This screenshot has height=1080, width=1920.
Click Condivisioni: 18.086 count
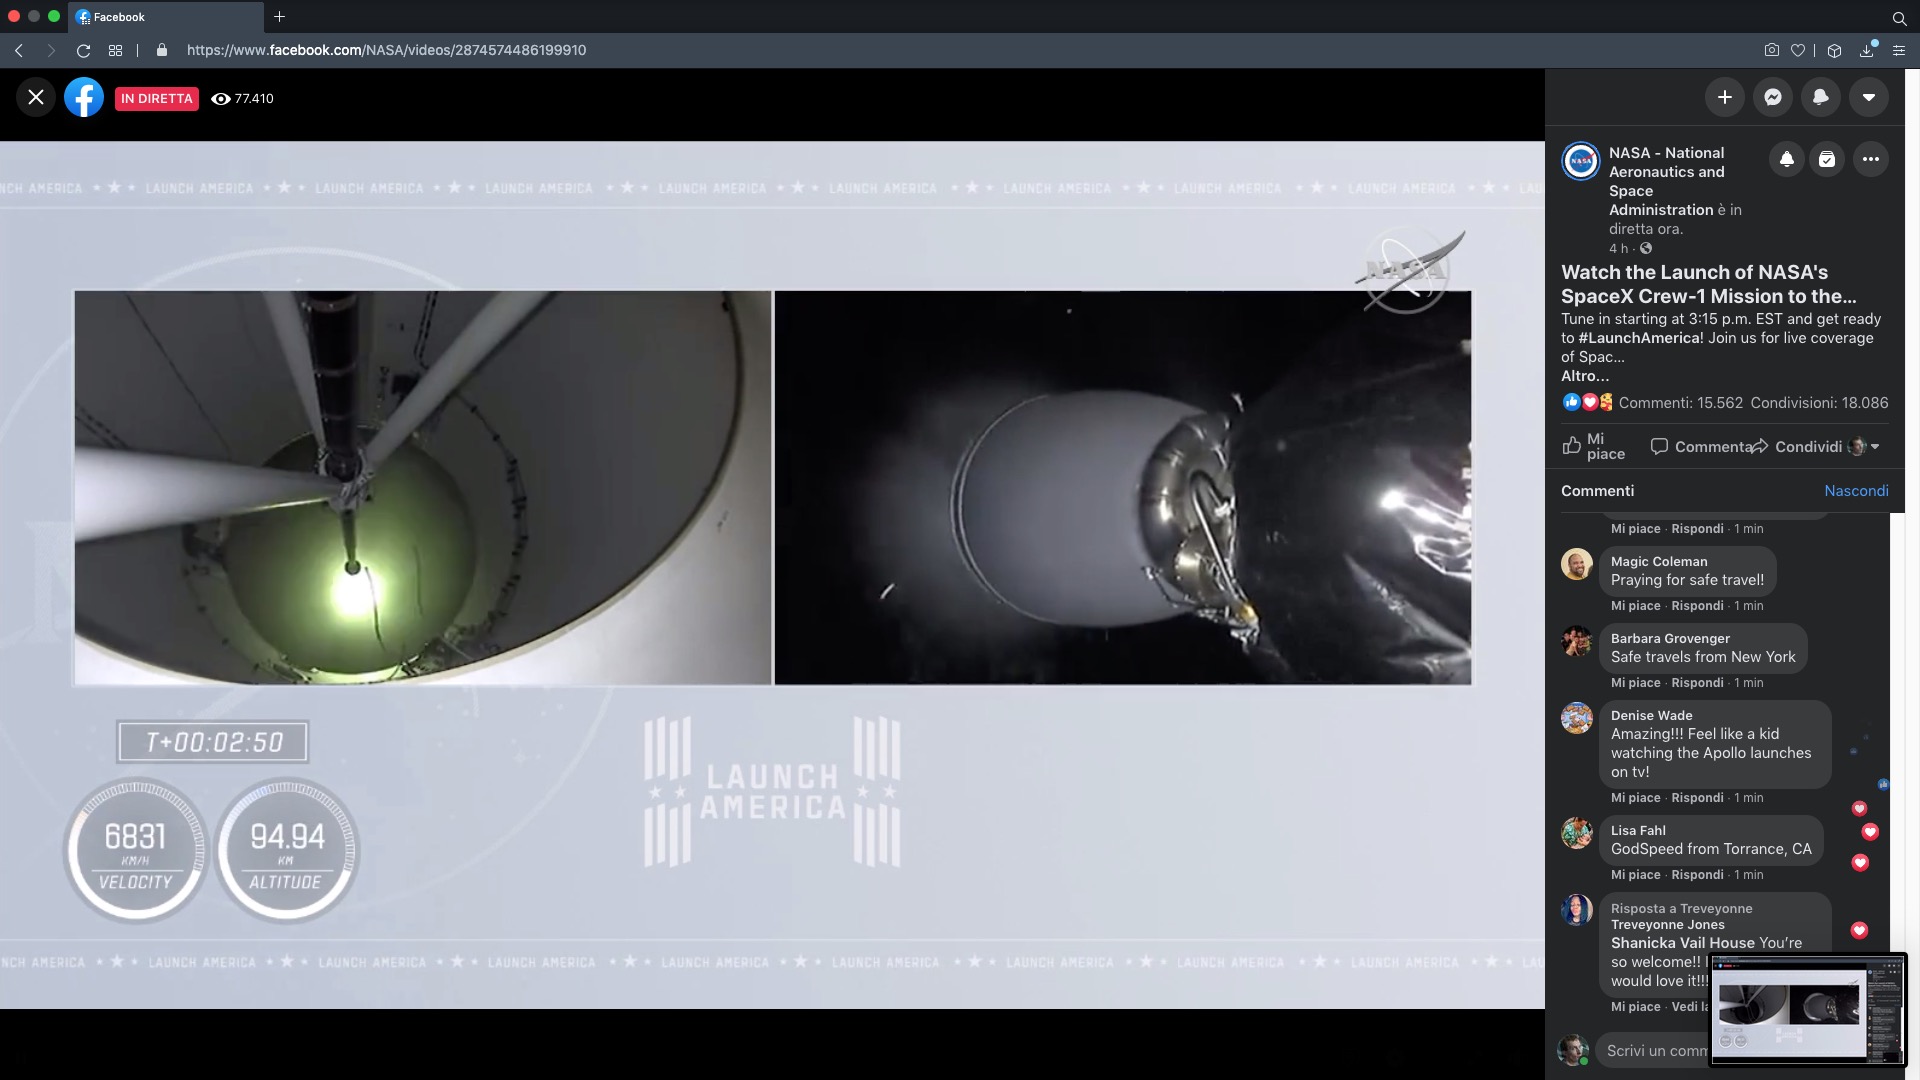pos(1819,403)
